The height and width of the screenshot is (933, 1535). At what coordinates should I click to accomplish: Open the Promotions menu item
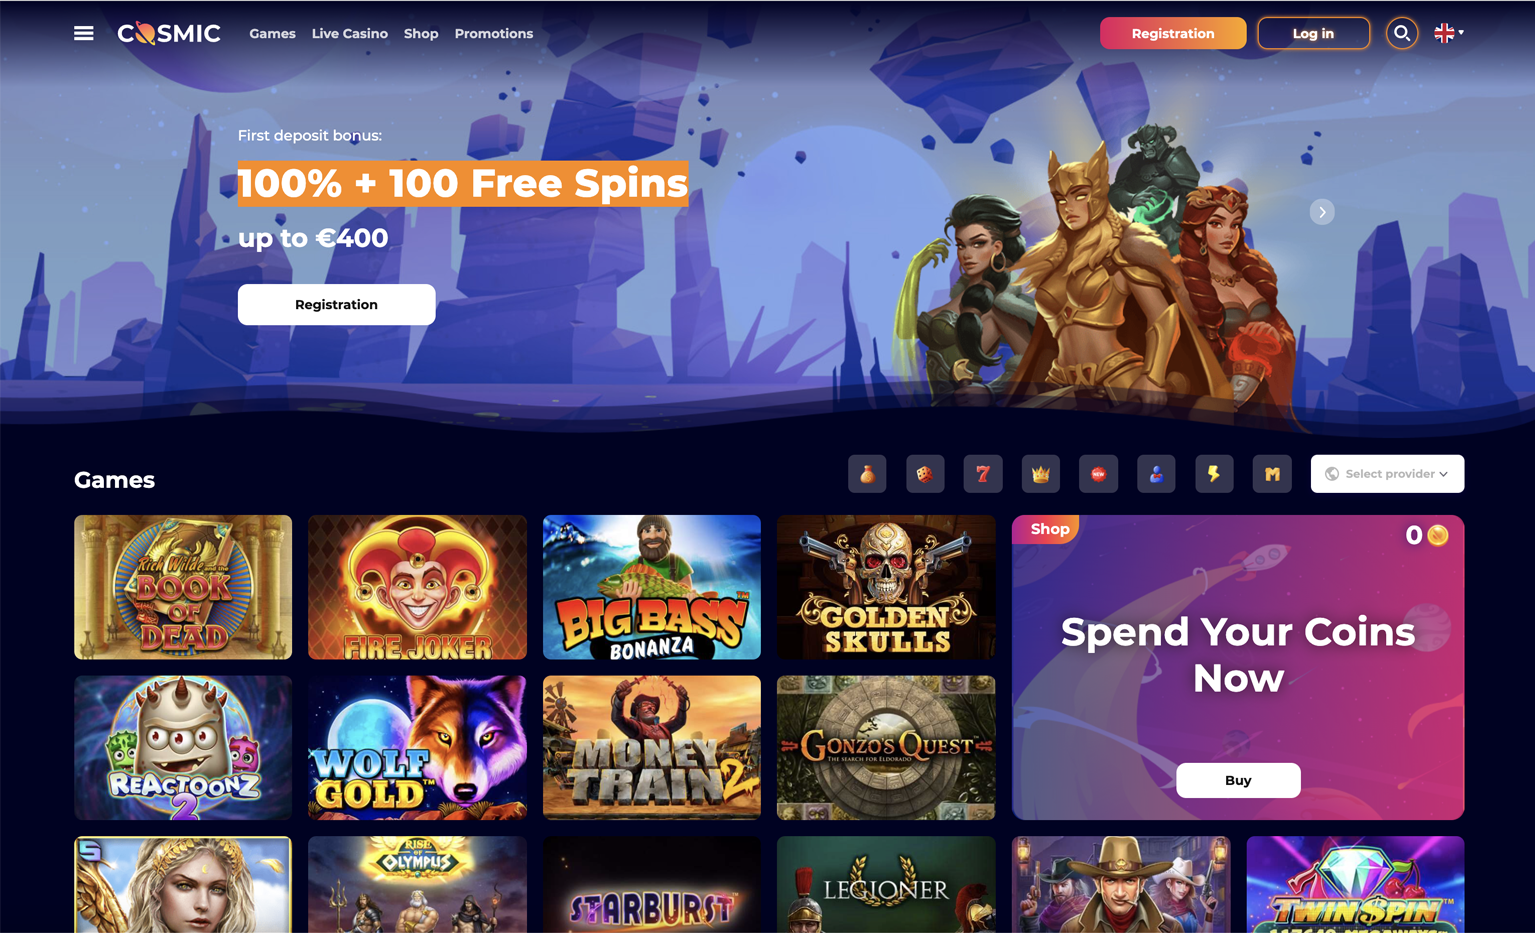pyautogui.click(x=494, y=33)
